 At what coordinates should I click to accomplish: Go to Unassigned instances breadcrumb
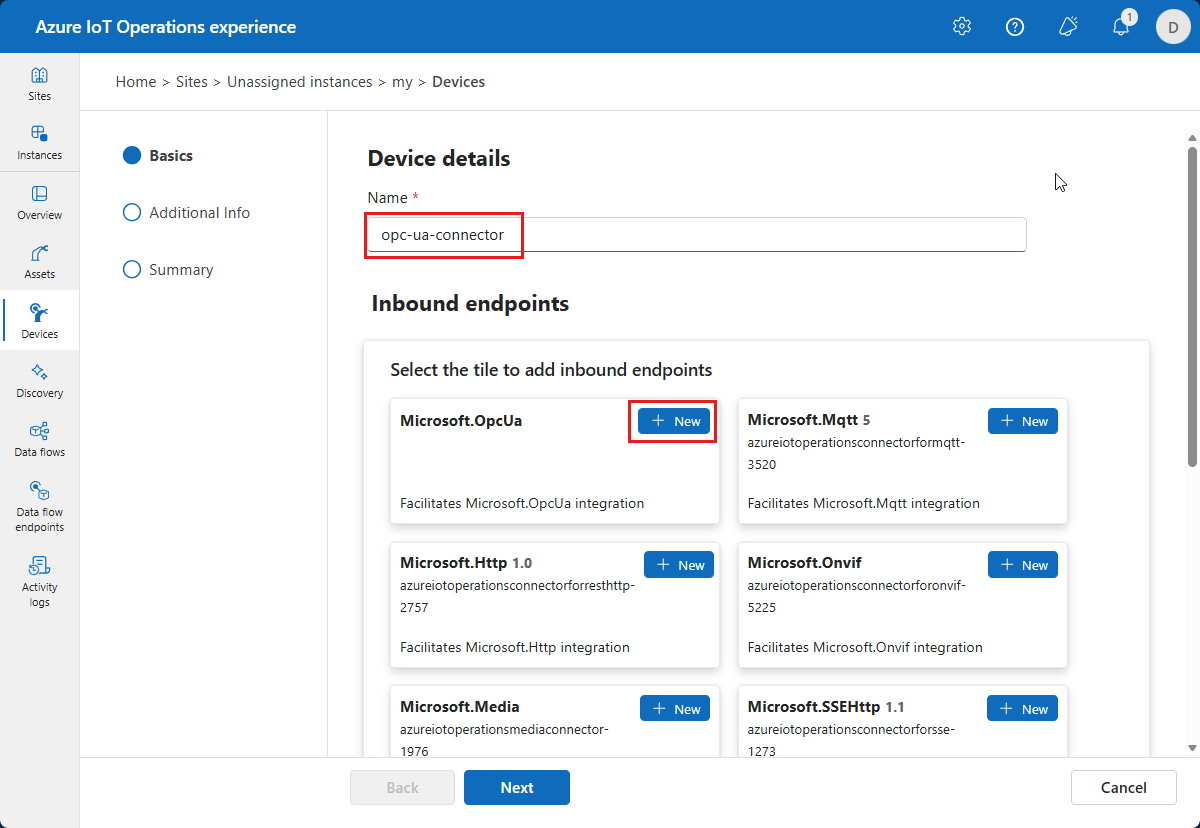pos(299,82)
